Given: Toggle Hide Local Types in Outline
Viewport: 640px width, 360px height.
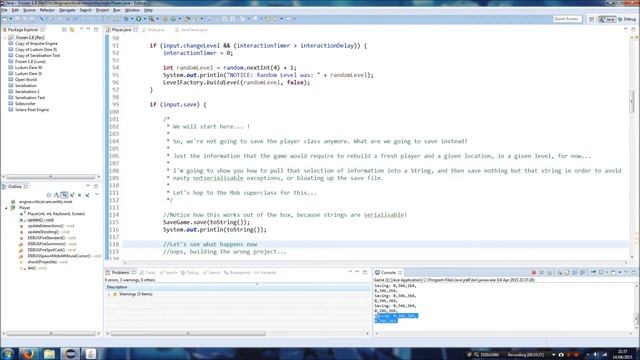Looking at the screenshot, I should pos(87,195).
